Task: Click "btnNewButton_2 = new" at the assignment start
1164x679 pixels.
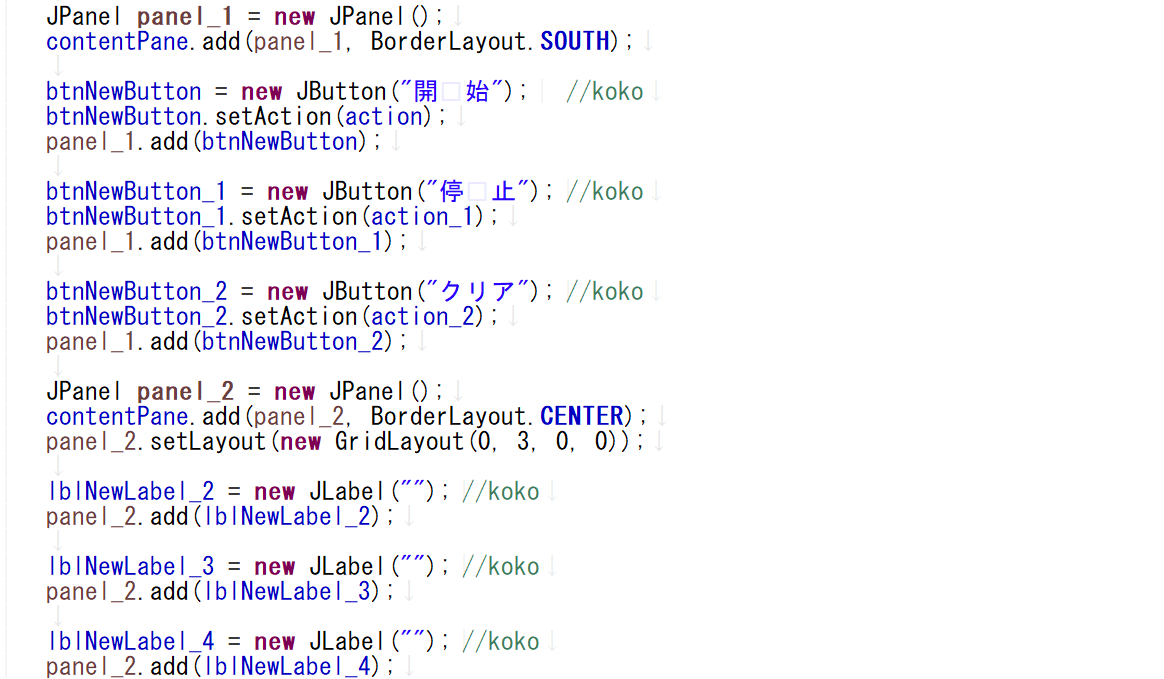Action: point(177,292)
